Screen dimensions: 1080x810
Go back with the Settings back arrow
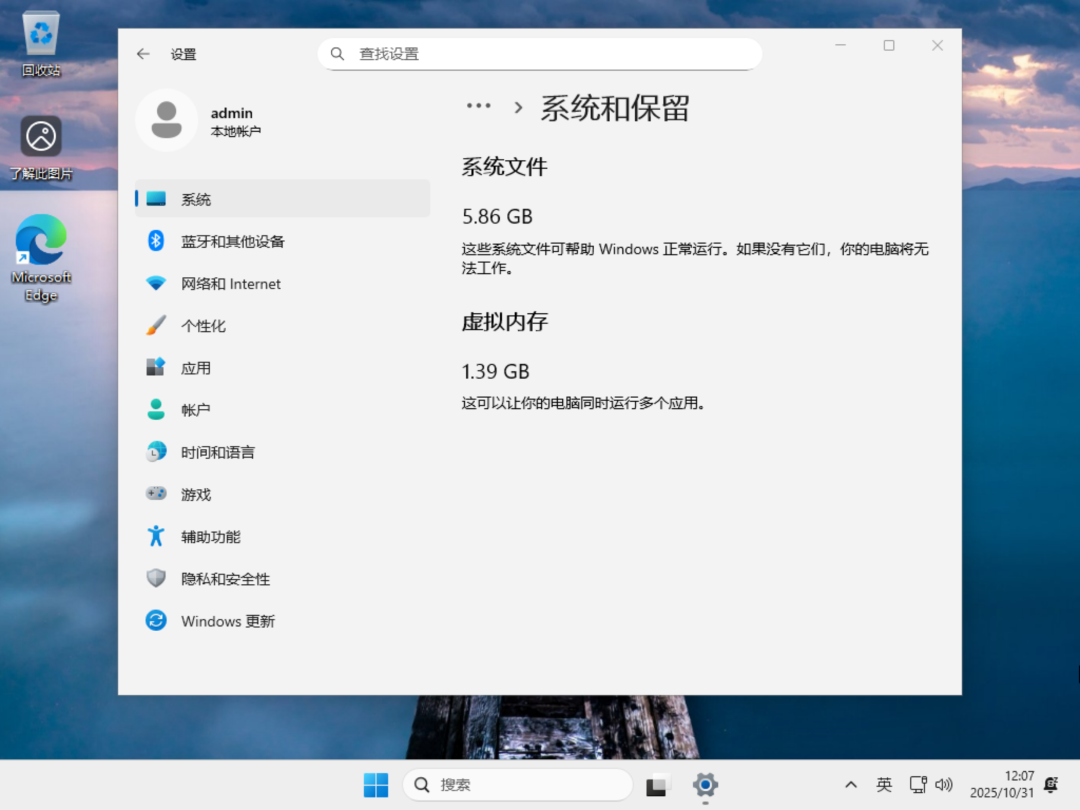click(x=143, y=54)
